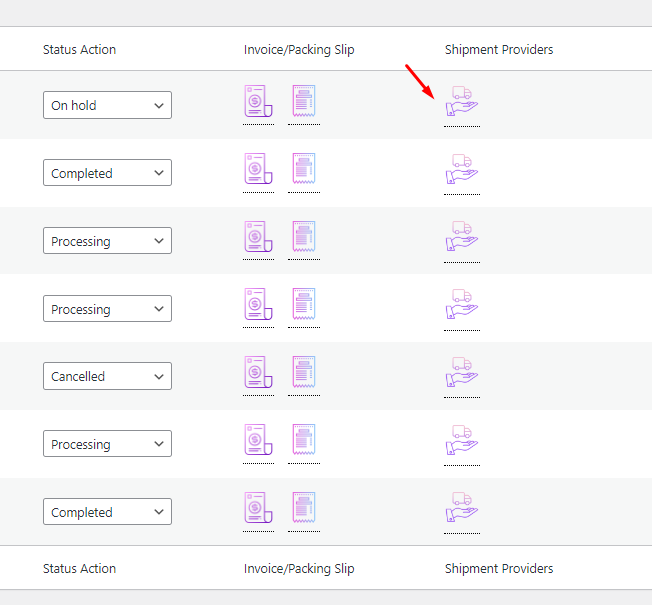652x605 pixels.
Task: Open the invoice in the first Completed row
Action: click(x=258, y=169)
